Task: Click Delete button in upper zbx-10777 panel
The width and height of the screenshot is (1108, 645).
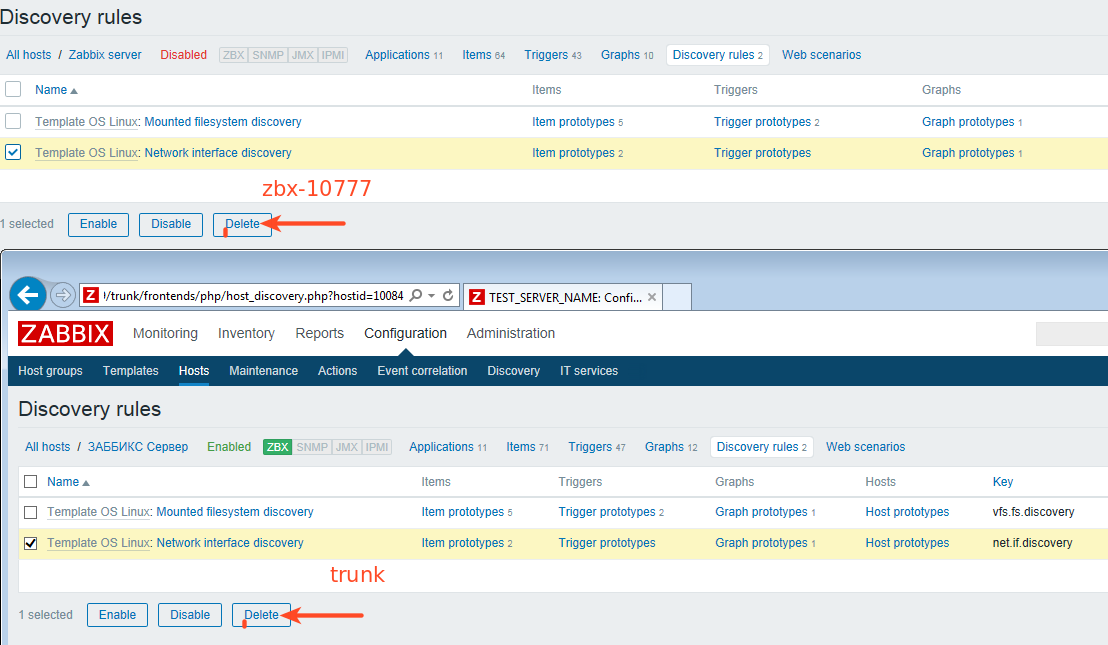Action: coord(242,224)
